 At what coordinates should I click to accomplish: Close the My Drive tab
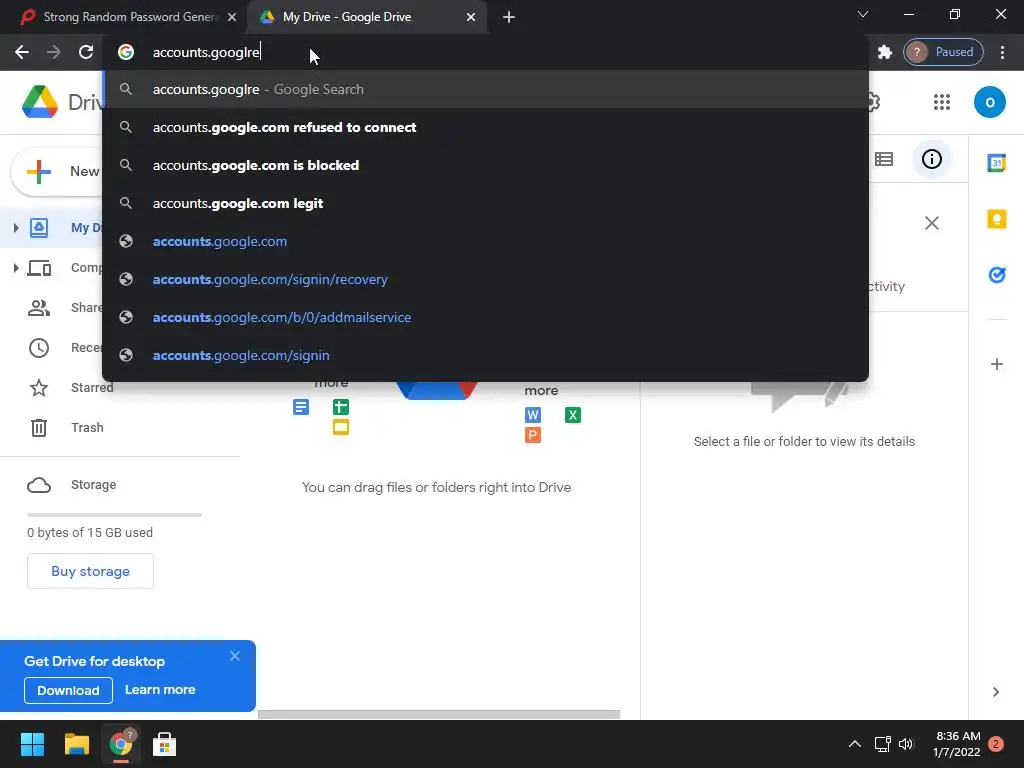[471, 17]
